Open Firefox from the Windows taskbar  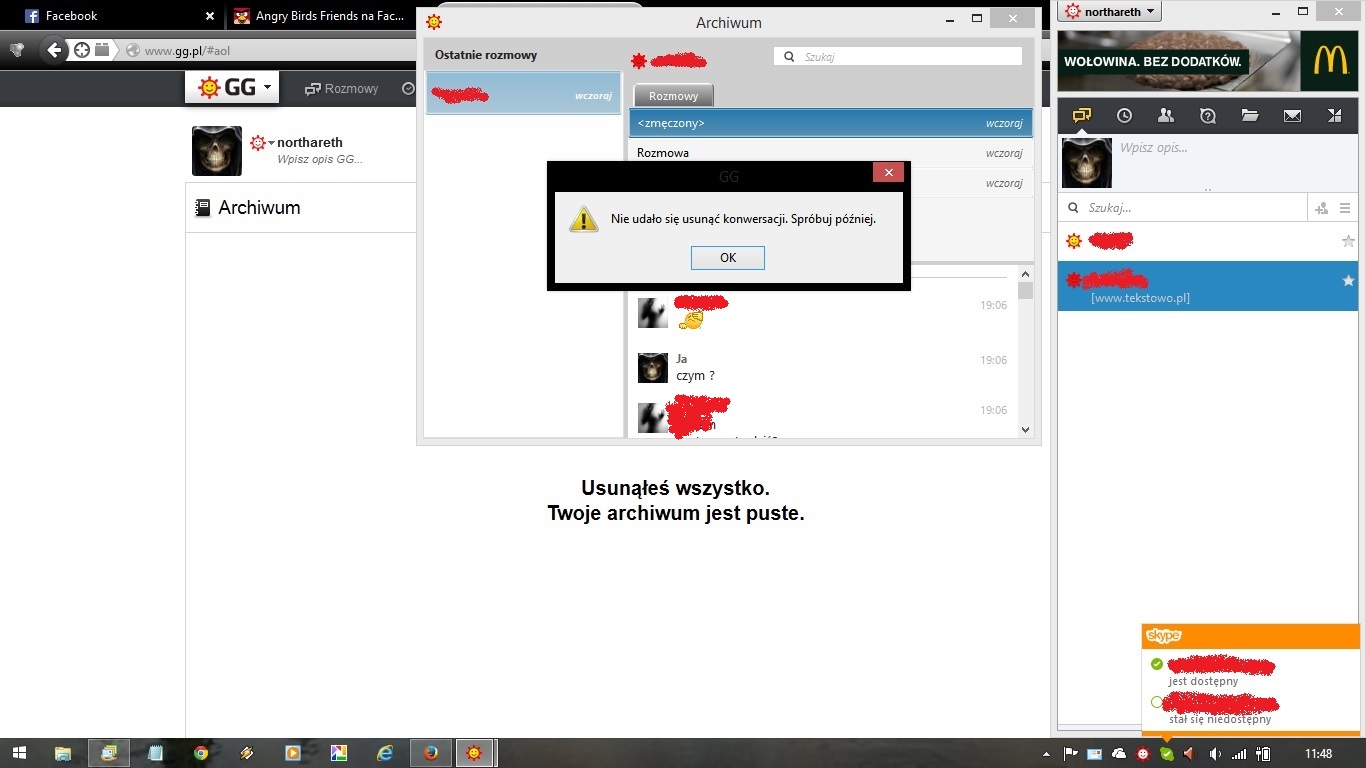pos(431,753)
